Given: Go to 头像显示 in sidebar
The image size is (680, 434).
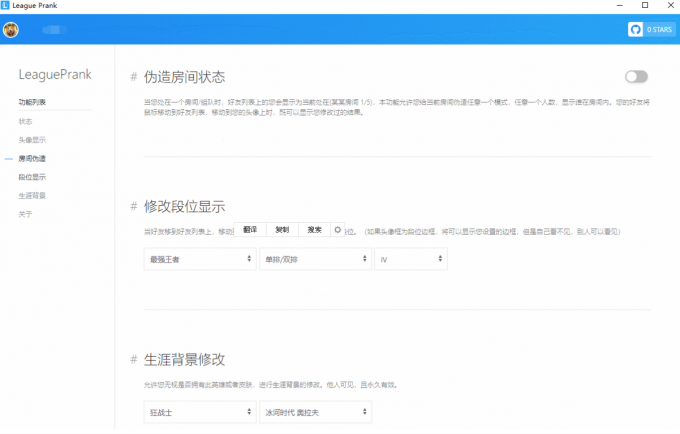Looking at the screenshot, I should [x=32, y=140].
